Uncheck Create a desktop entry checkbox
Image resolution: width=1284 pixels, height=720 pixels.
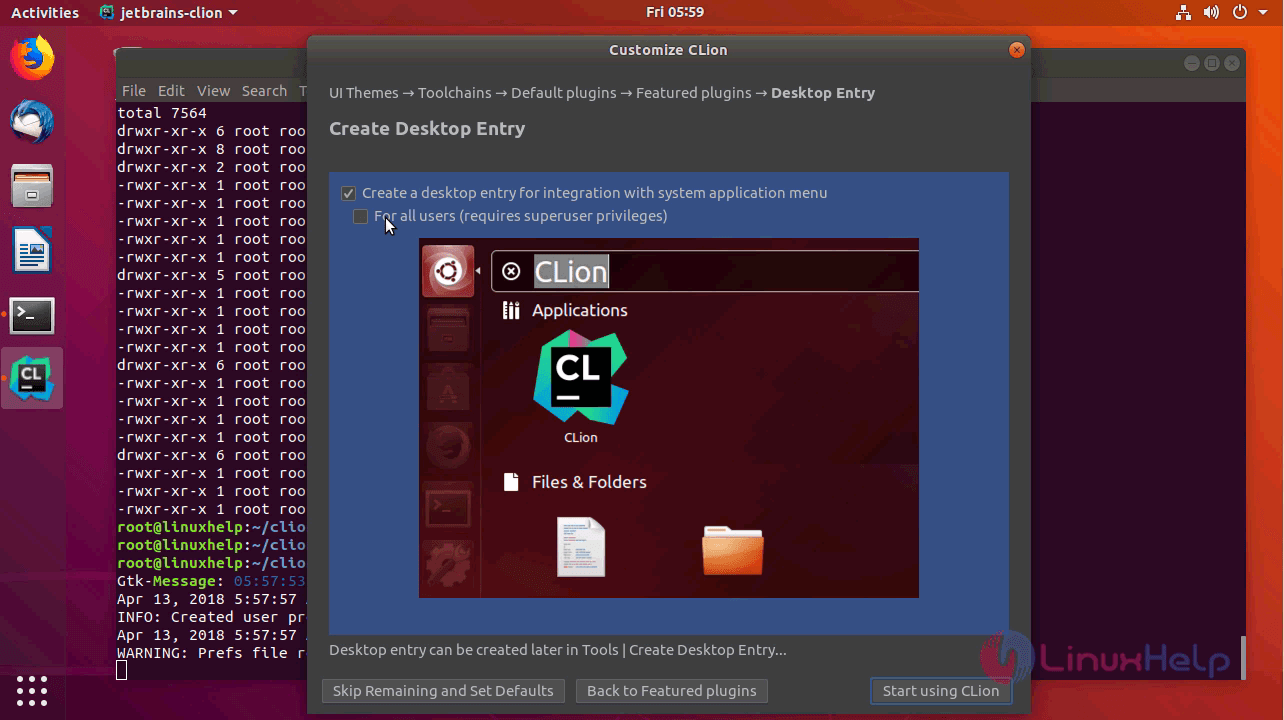(x=348, y=193)
